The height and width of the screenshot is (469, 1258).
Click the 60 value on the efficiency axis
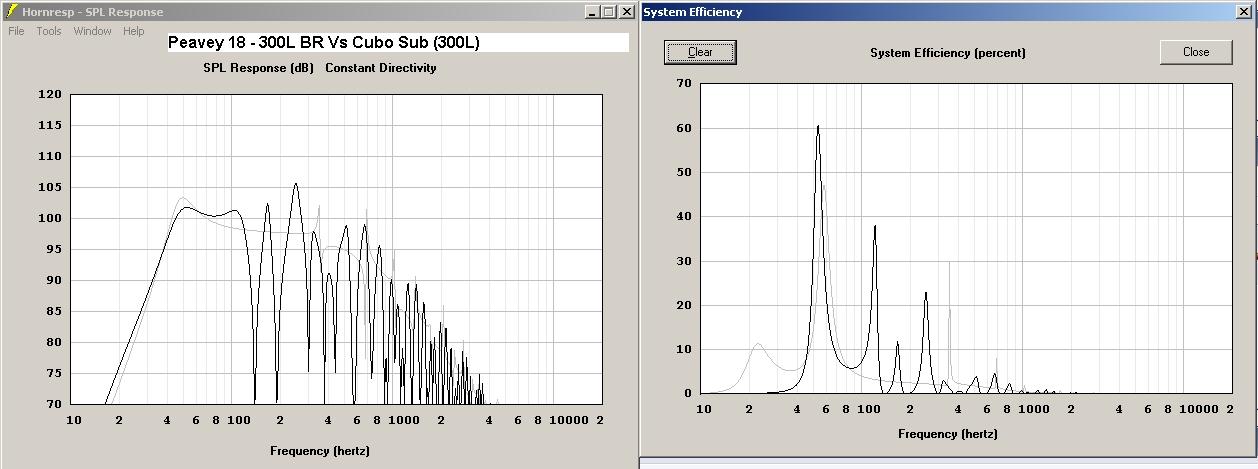[684, 128]
